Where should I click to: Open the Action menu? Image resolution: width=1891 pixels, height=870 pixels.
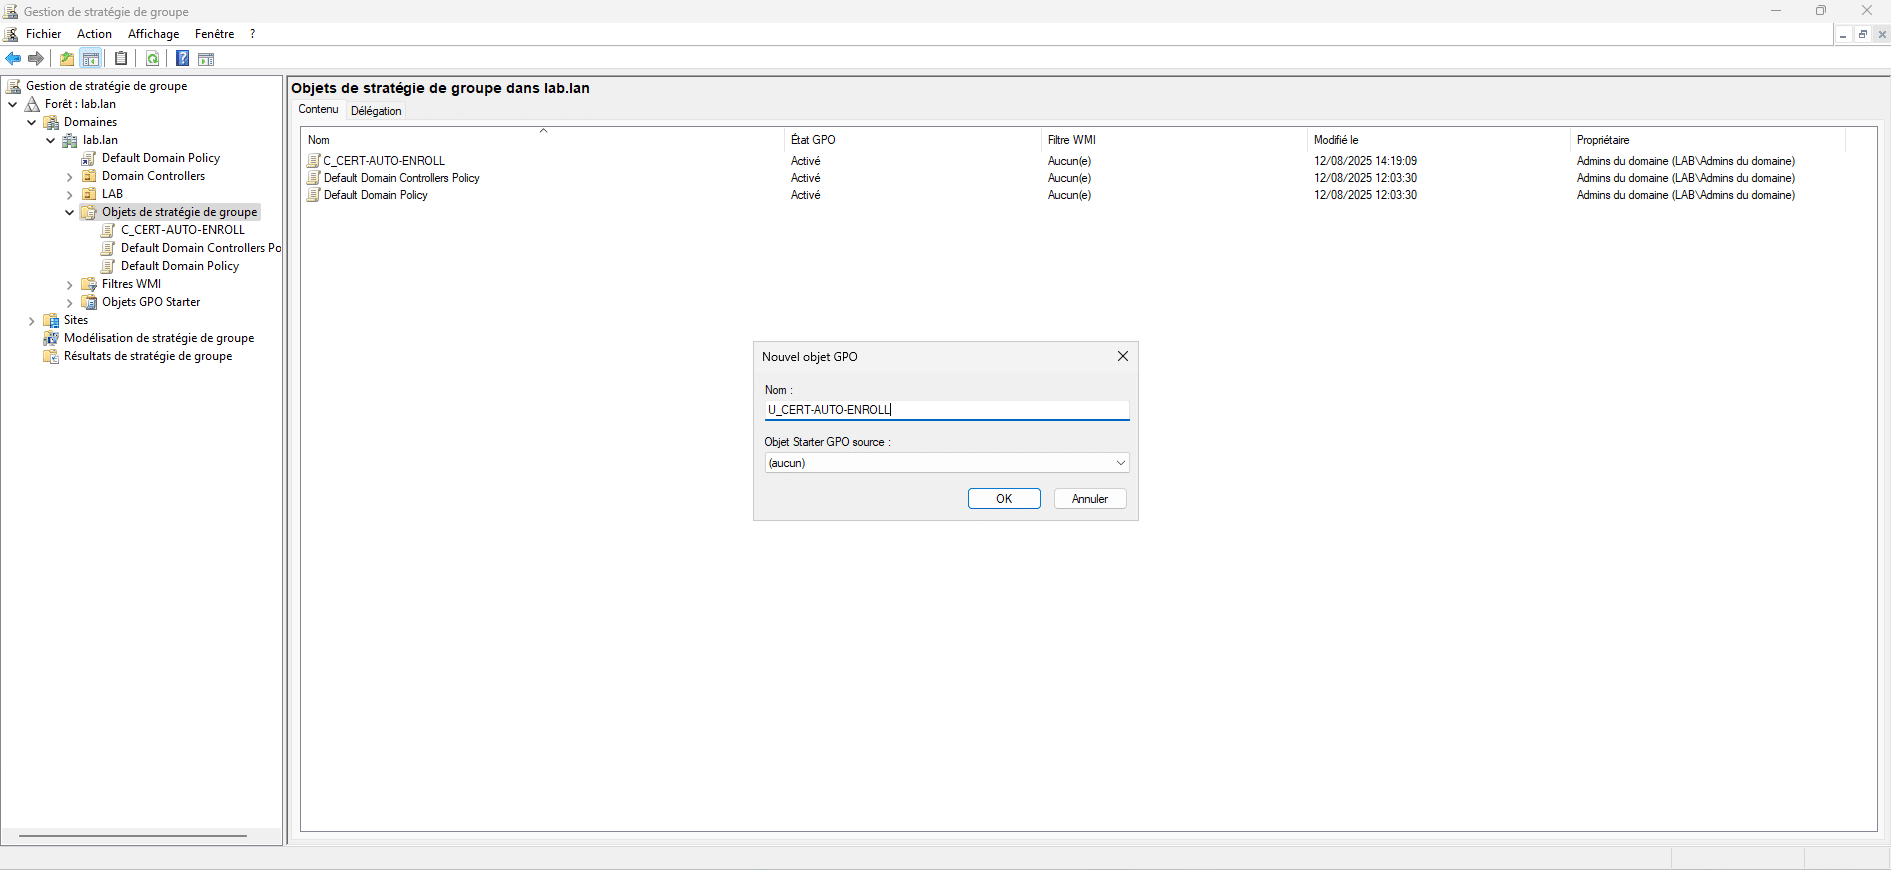pyautogui.click(x=94, y=34)
